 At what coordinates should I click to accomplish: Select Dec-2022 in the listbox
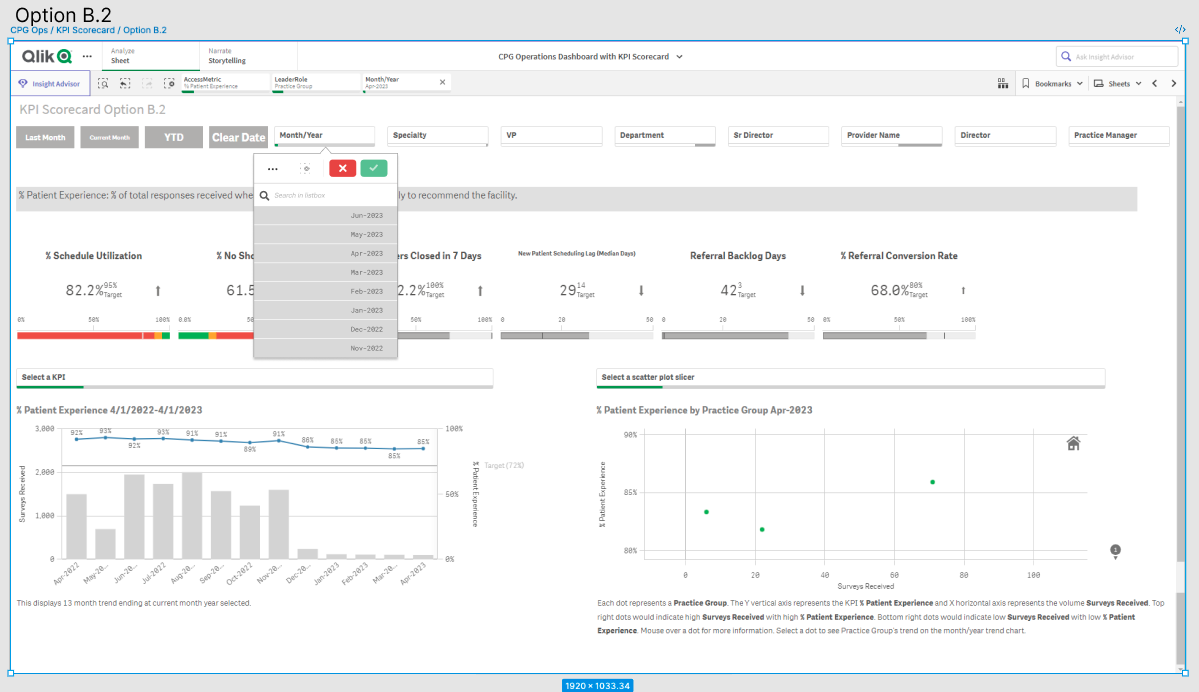click(325, 330)
